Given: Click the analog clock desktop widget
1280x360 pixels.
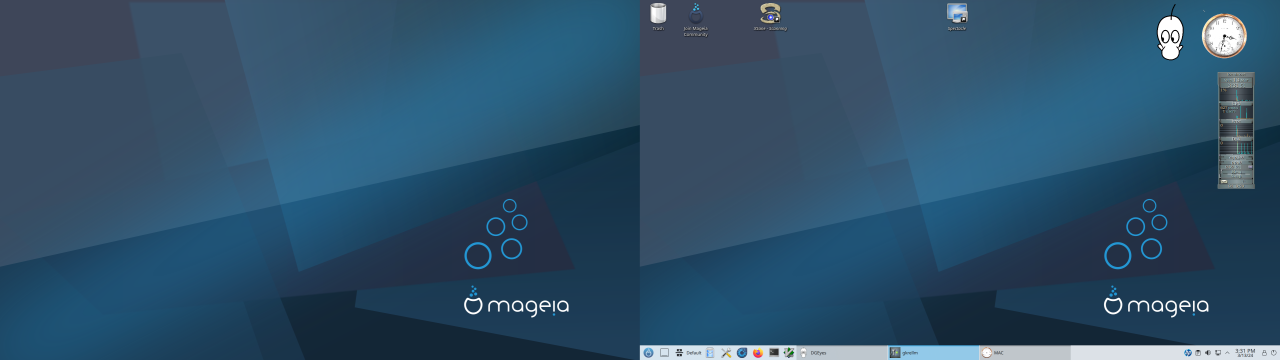Looking at the screenshot, I should pos(1224,36).
